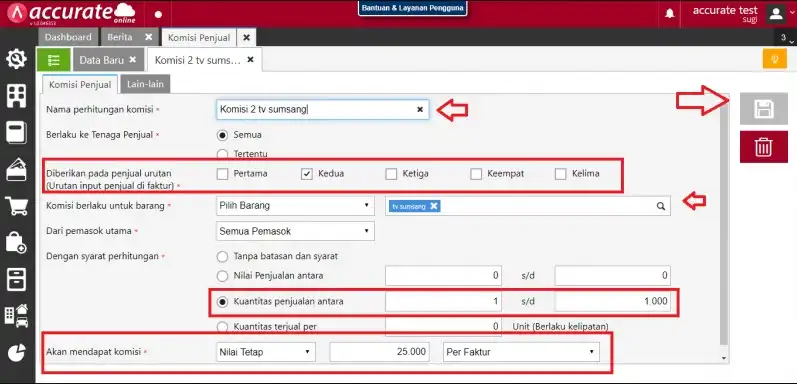The height and width of the screenshot is (384, 797).
Task: Open the Per Faktur dropdown
Action: [x=521, y=352]
